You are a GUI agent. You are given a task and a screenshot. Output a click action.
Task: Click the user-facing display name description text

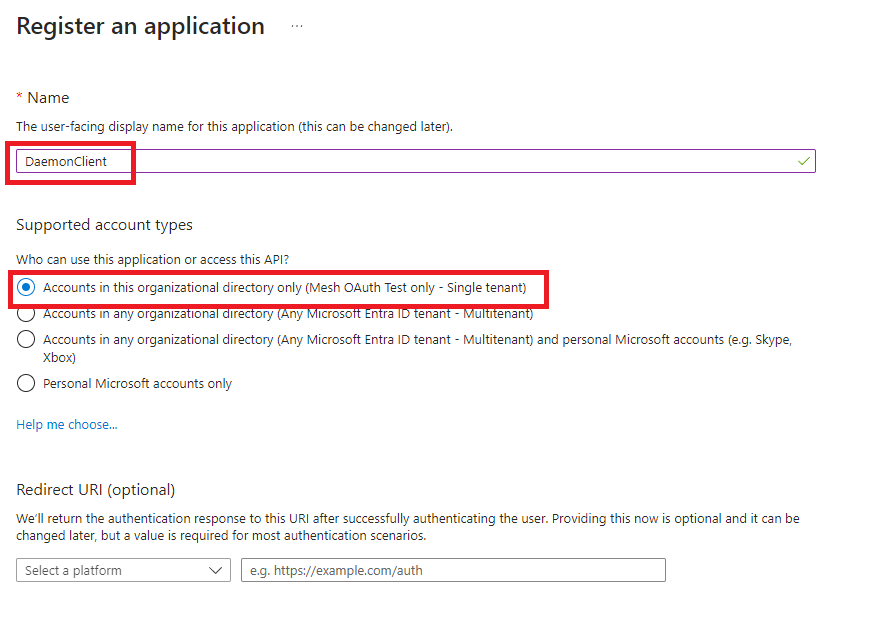[234, 127]
